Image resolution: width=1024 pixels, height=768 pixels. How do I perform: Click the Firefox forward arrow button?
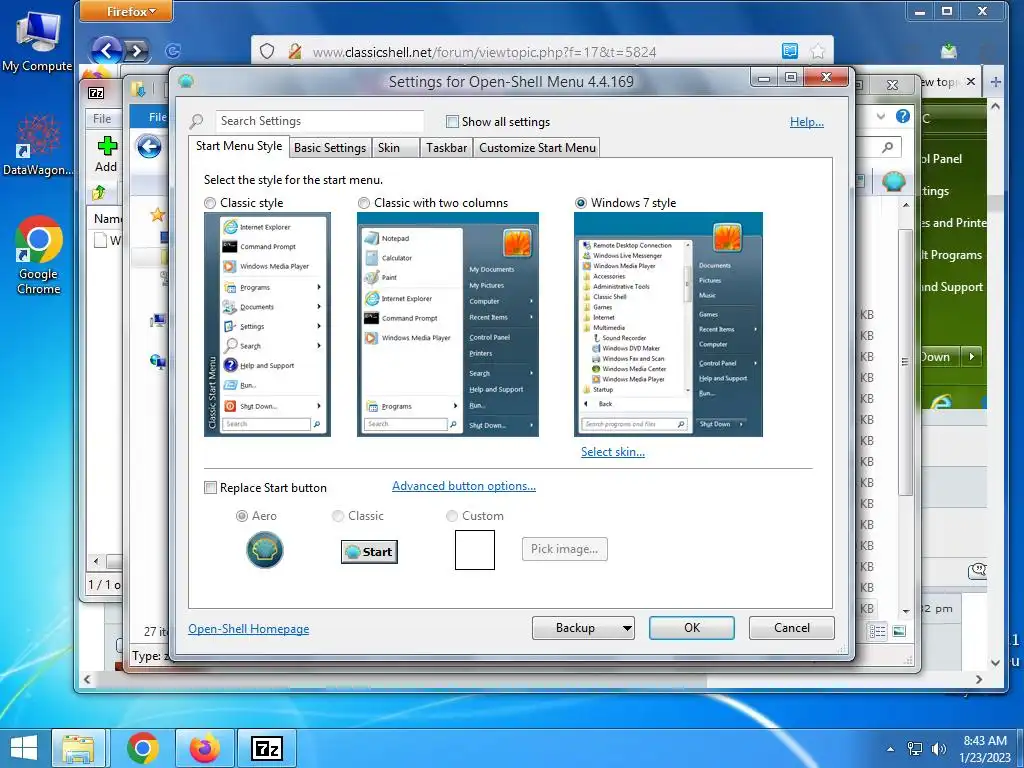pos(136,50)
